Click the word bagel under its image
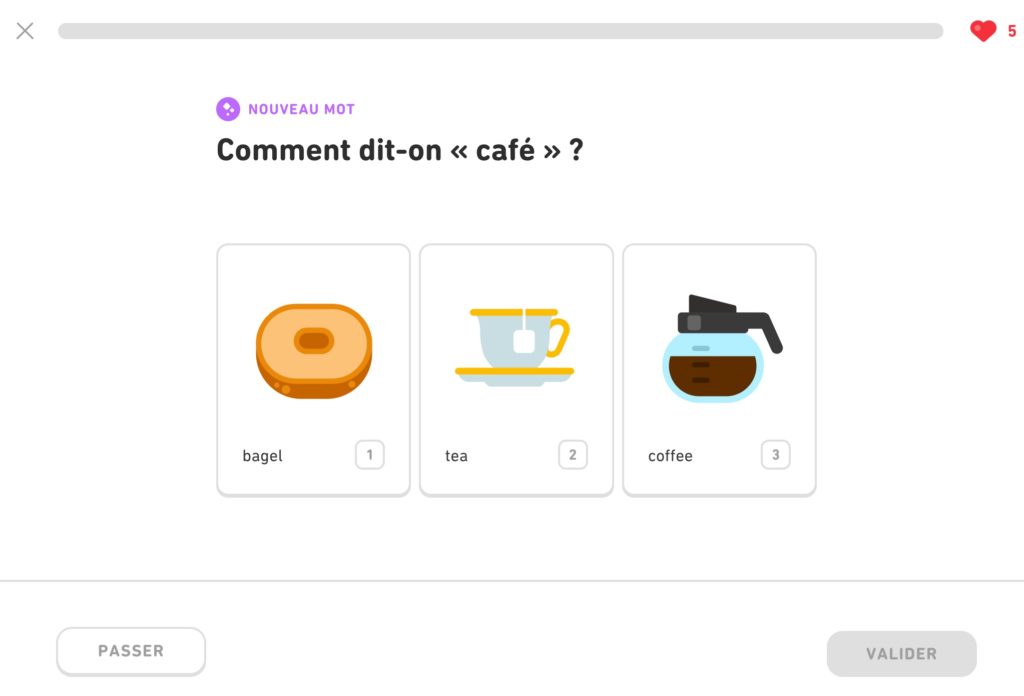The image size is (1024, 696). click(x=262, y=455)
